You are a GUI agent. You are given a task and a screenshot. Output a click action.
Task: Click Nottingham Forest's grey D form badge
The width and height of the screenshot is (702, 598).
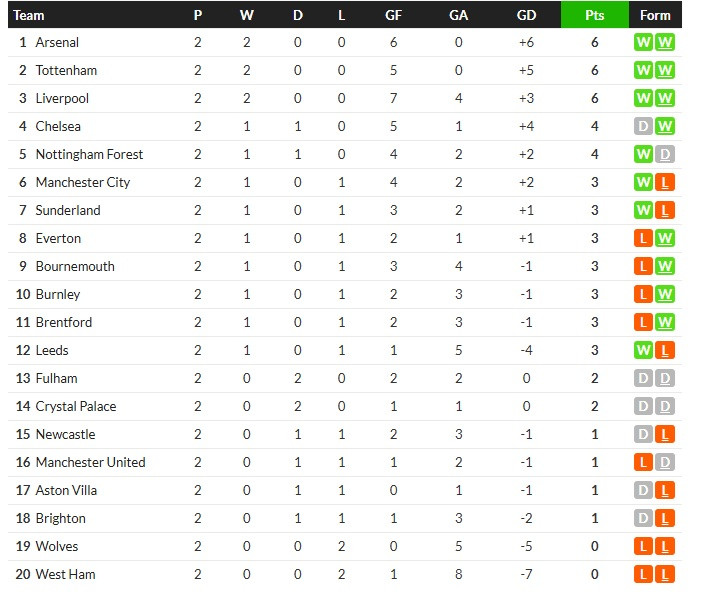point(665,154)
